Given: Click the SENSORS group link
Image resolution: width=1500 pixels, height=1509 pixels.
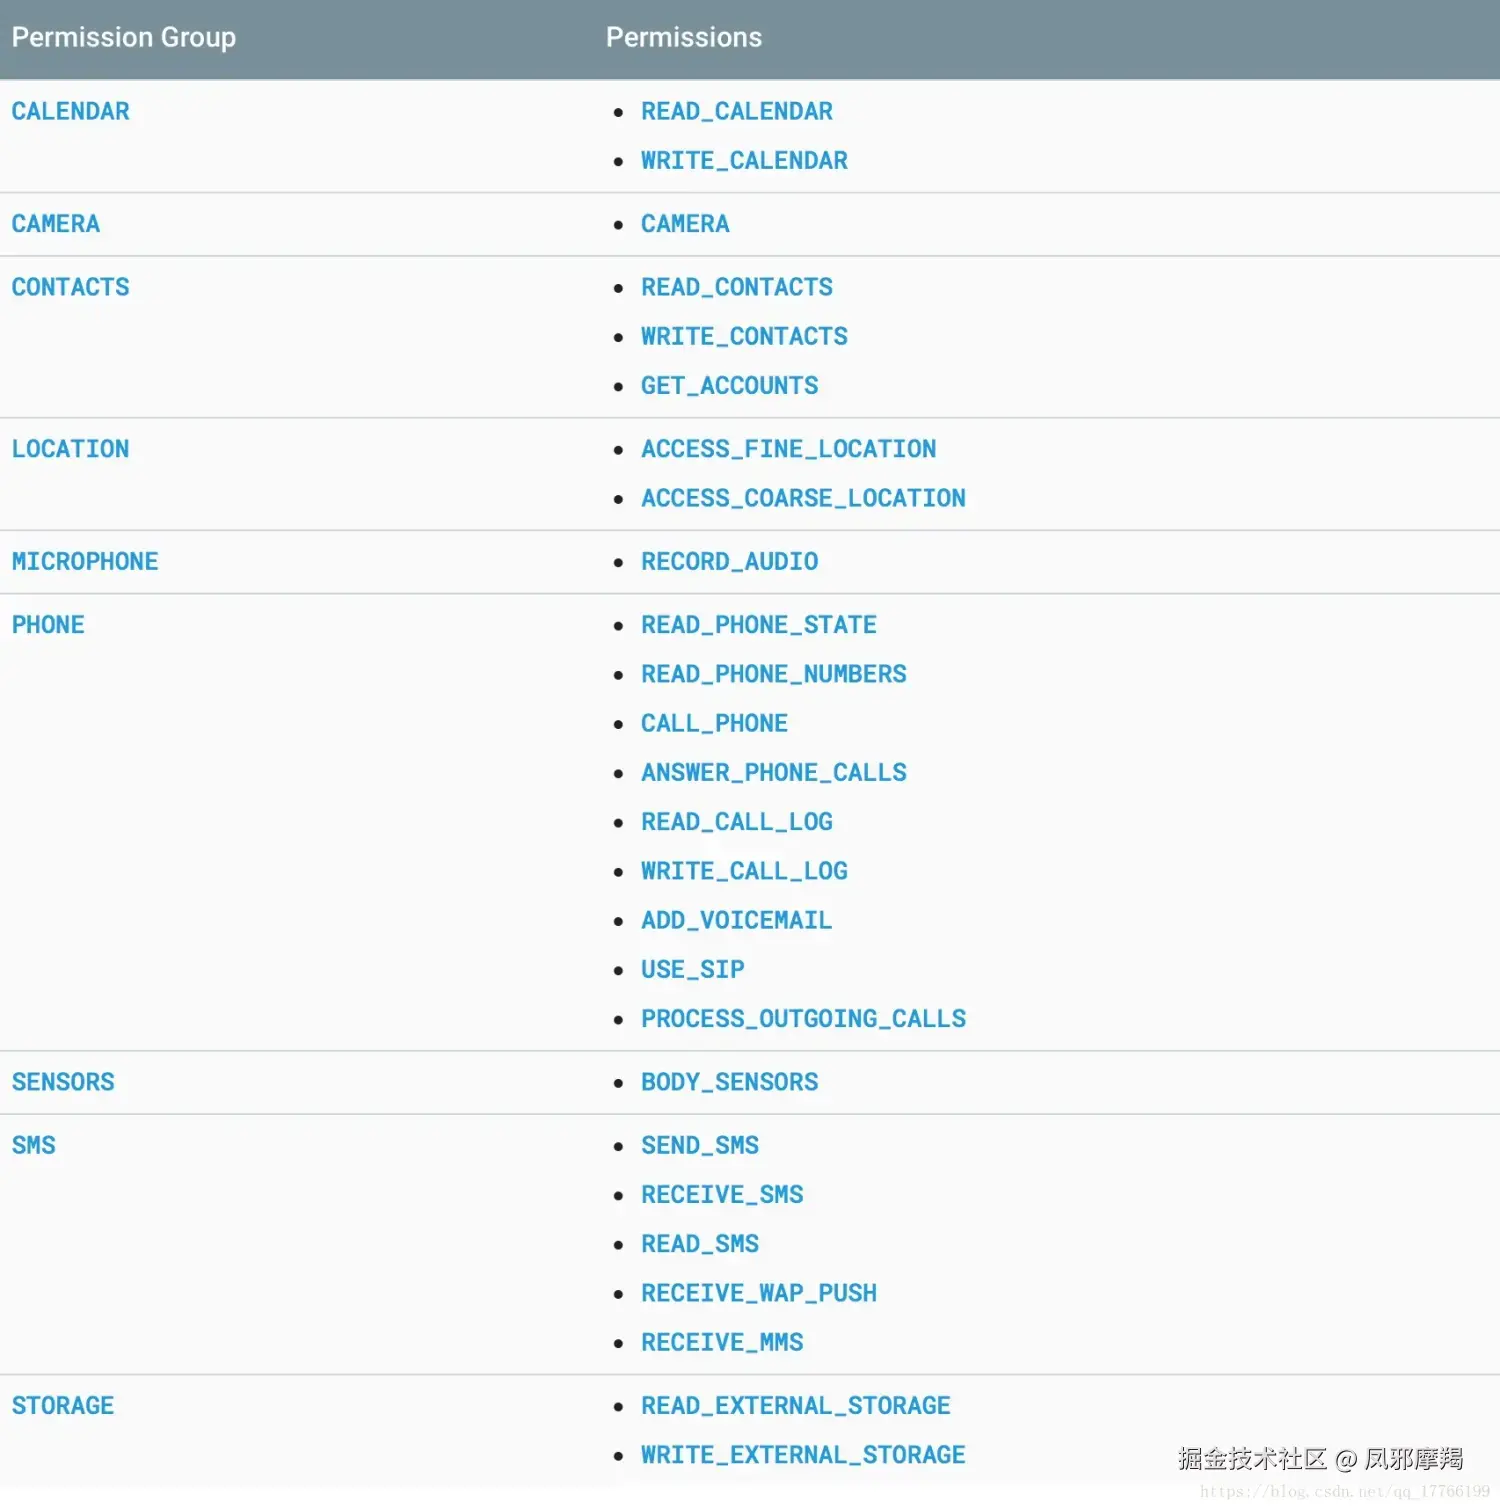Looking at the screenshot, I should coord(63,1082).
